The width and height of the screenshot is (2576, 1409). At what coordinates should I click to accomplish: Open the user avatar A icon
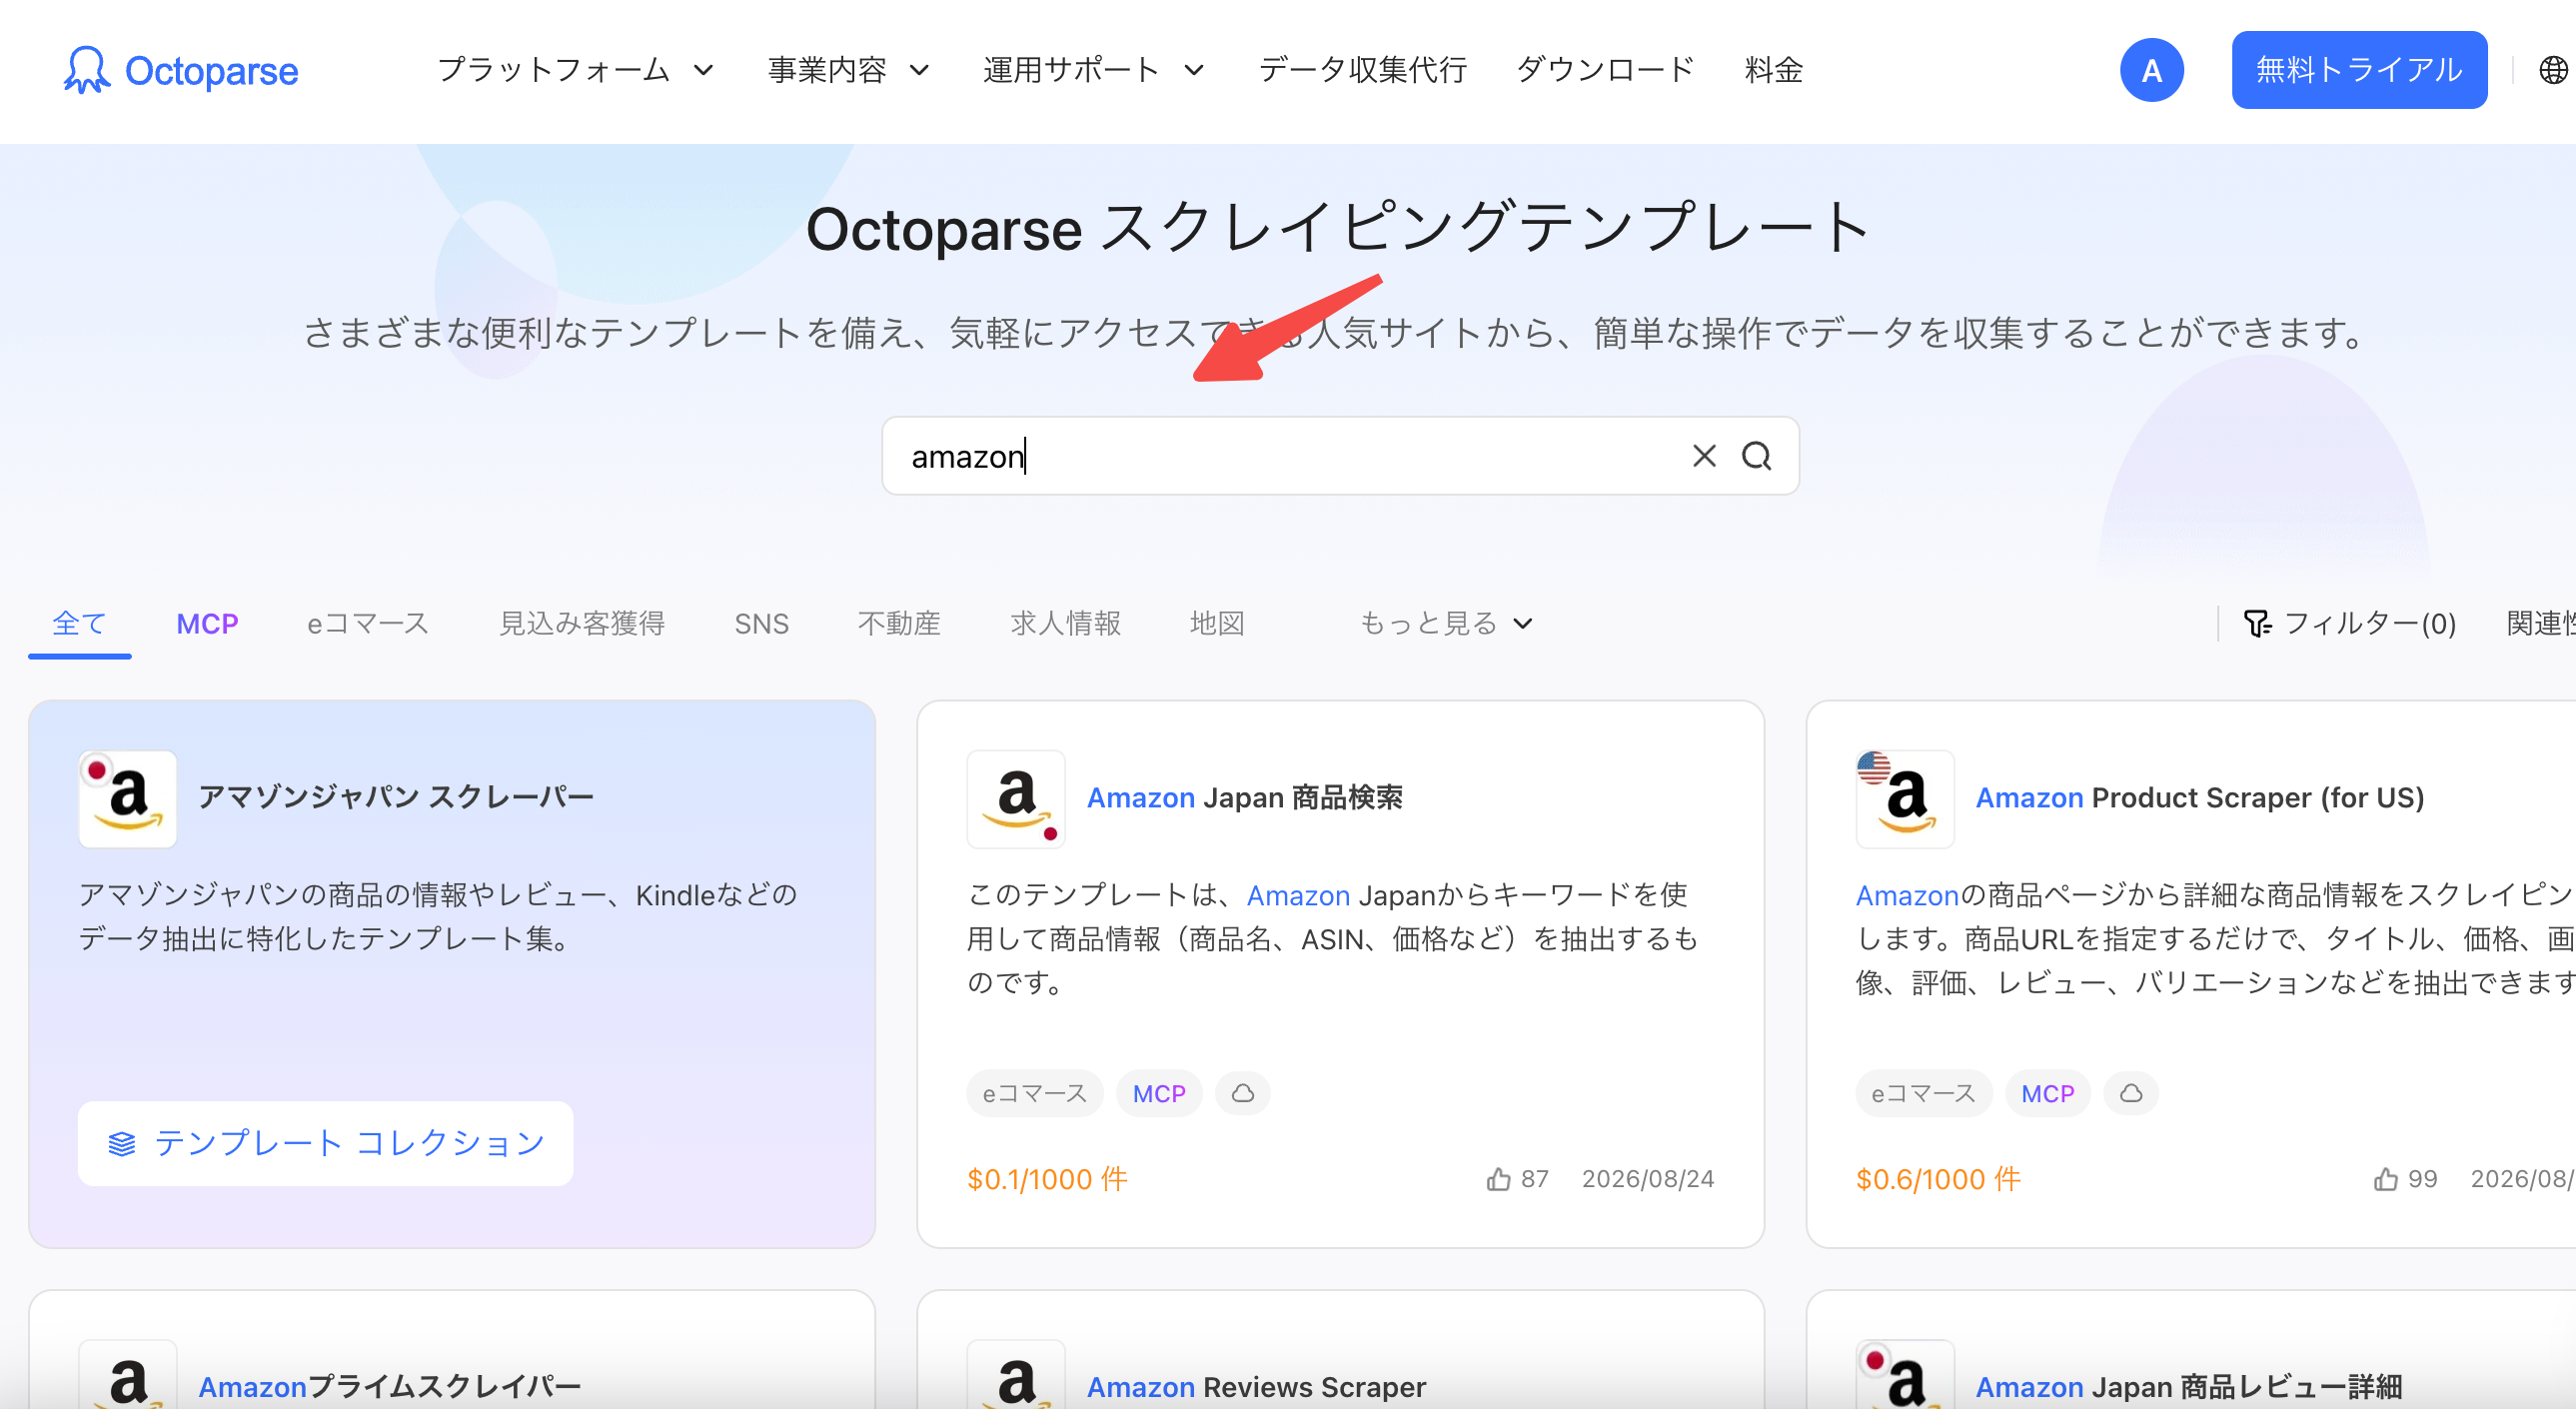(x=2151, y=70)
